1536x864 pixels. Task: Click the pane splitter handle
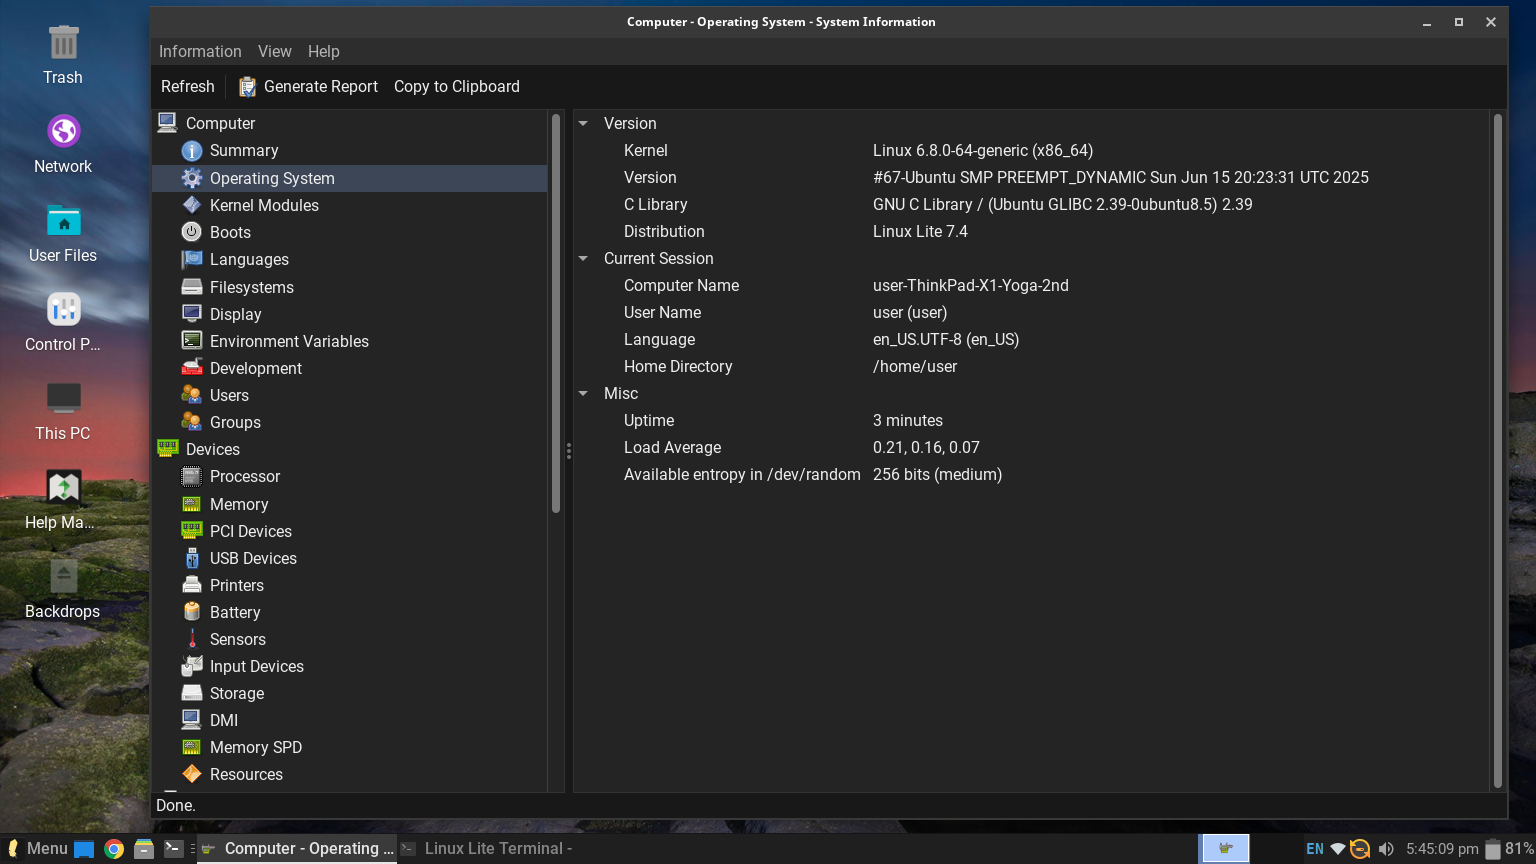(x=569, y=451)
